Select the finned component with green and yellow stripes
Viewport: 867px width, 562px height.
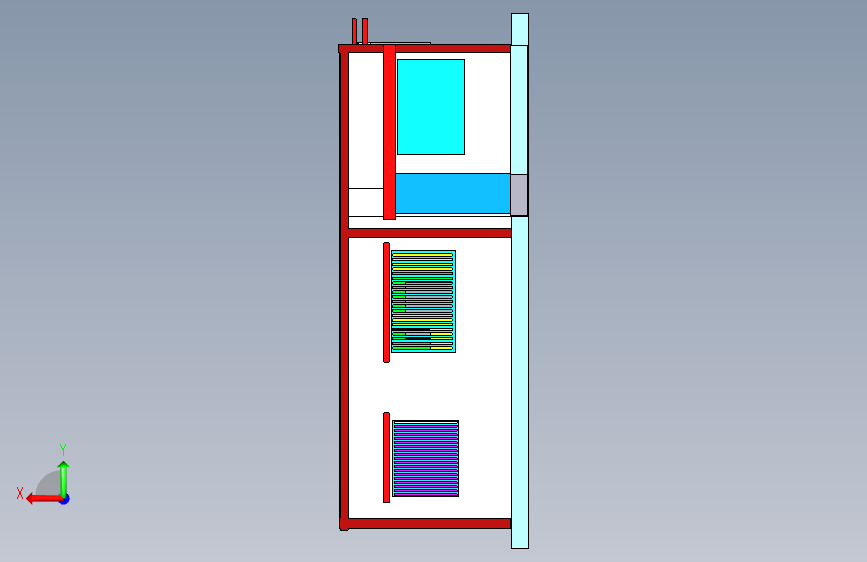tap(424, 301)
